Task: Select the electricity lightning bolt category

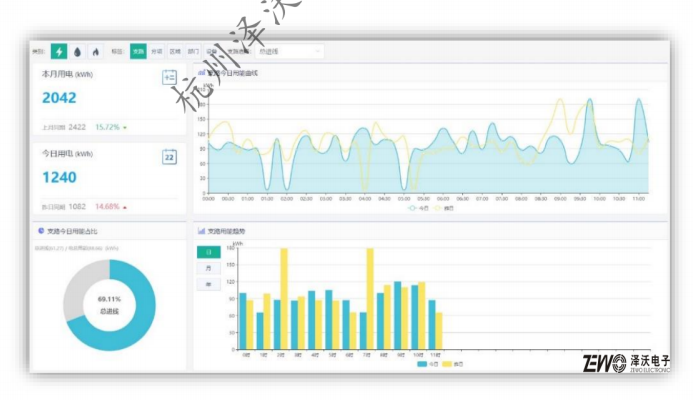Action: pos(59,52)
